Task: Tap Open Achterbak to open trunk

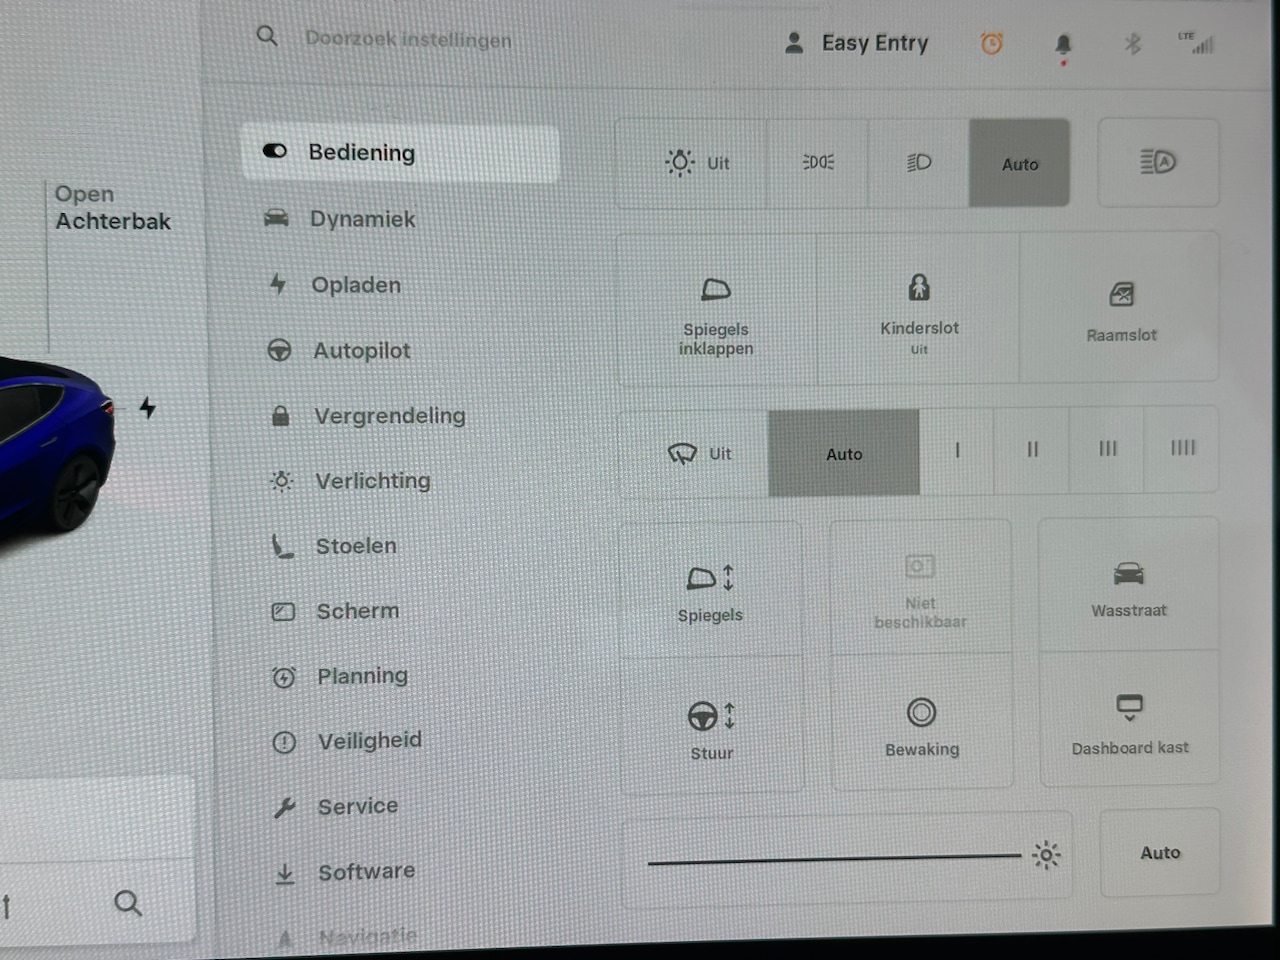Action: click(112, 208)
